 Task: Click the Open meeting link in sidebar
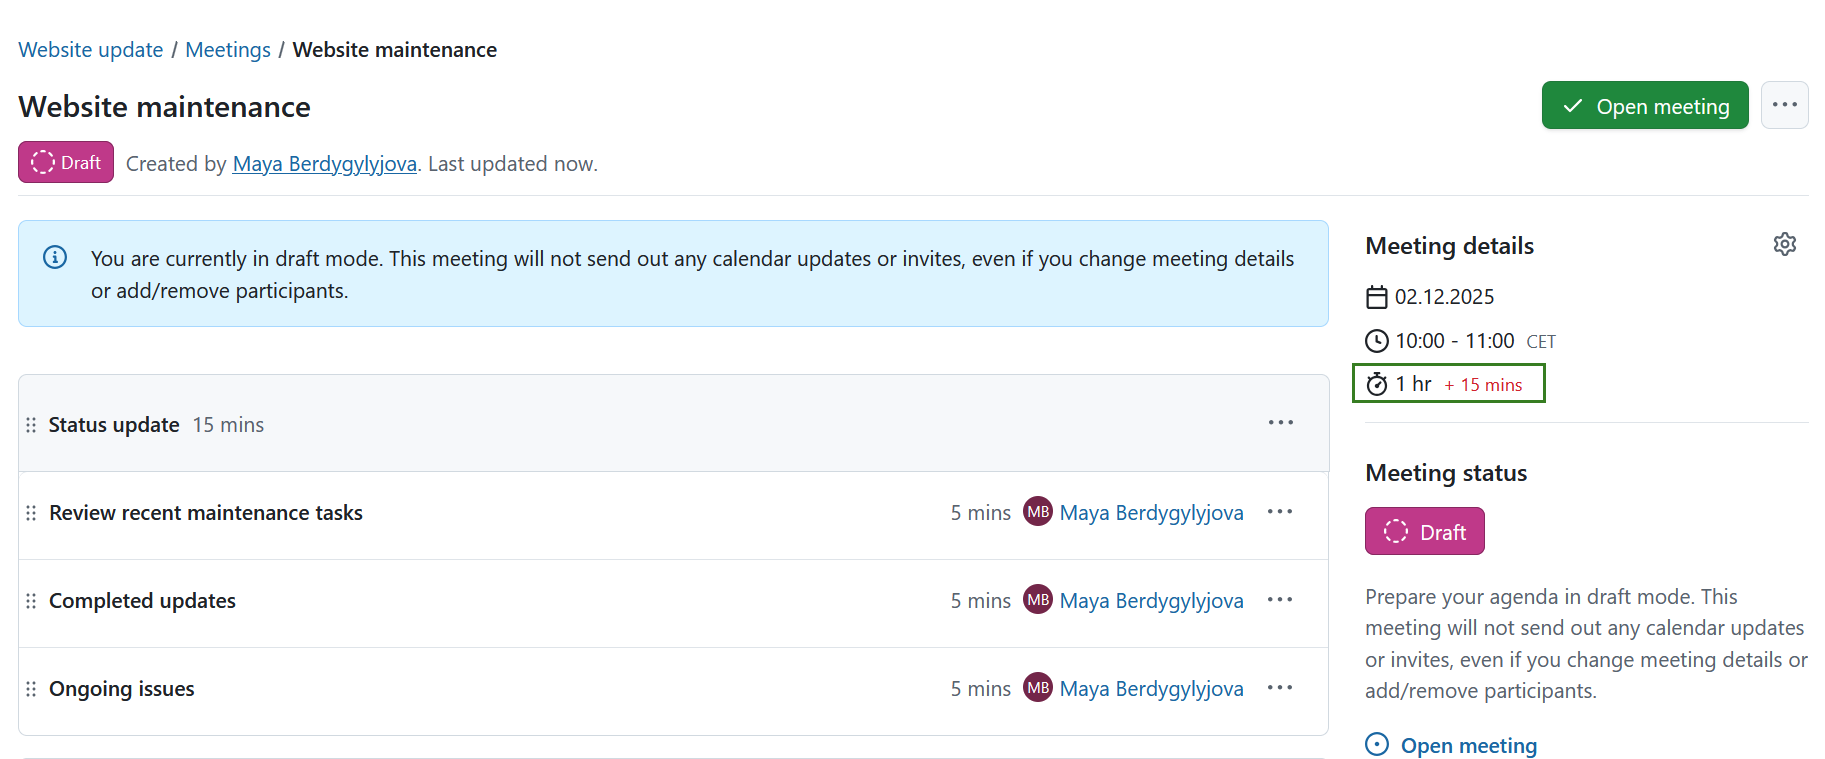click(x=1468, y=745)
